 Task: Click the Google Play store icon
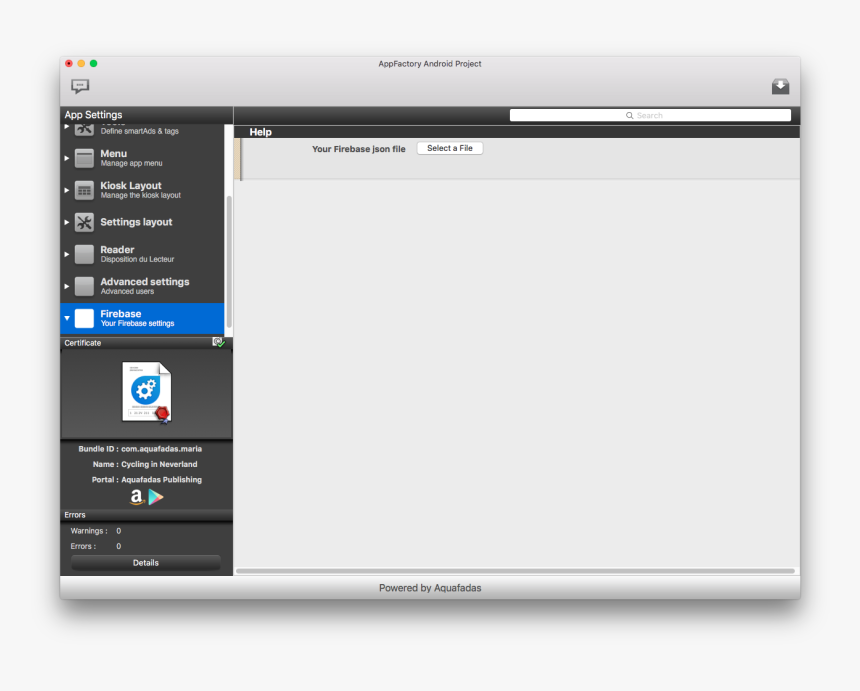point(156,497)
